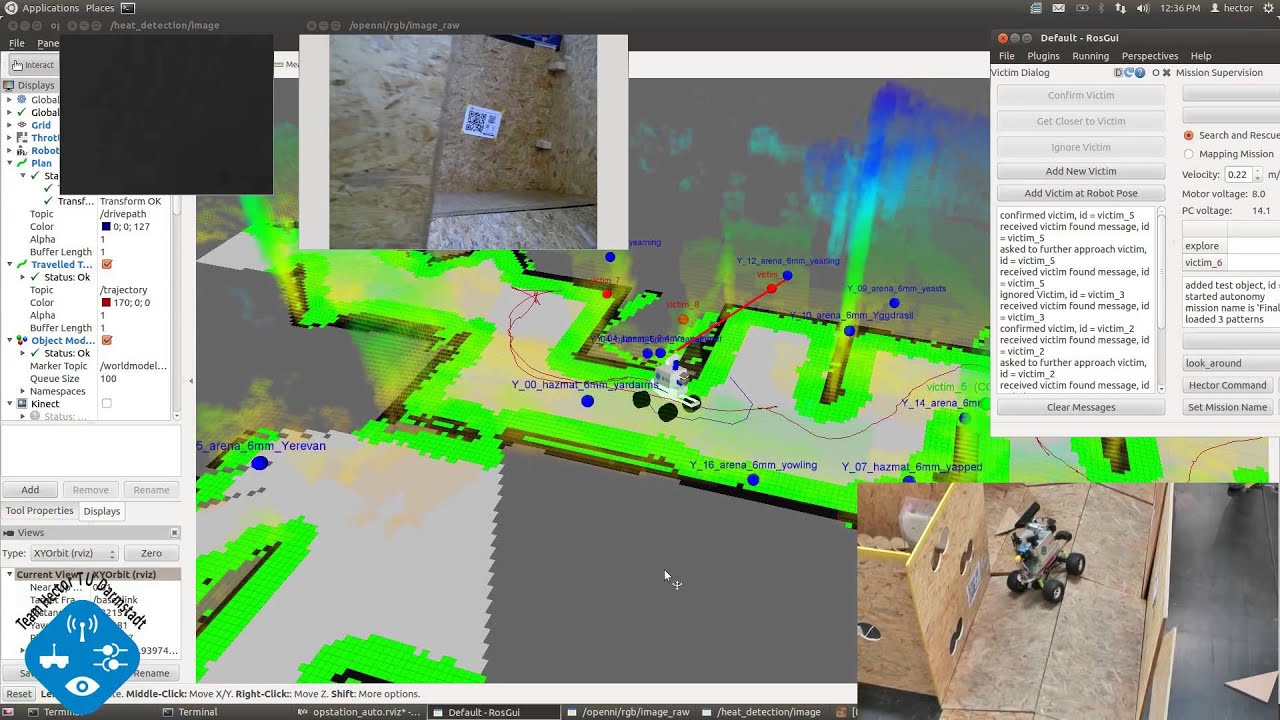Expand the Namespaces row
Viewport: 1280px width, 720px height.
pyautogui.click(x=22, y=391)
